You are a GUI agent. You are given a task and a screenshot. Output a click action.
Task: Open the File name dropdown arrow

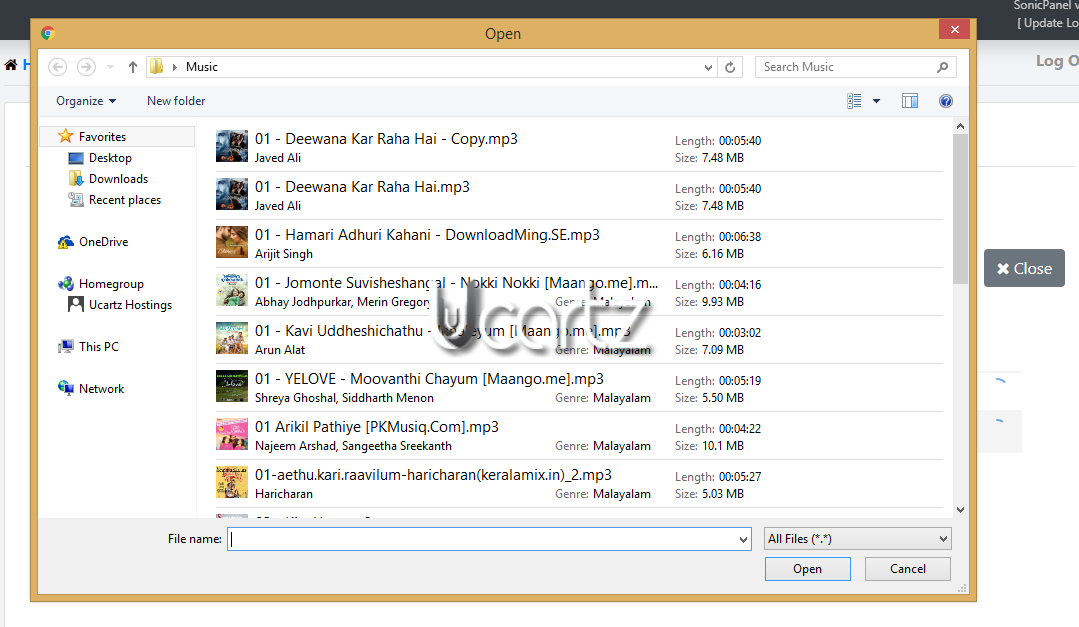point(743,540)
